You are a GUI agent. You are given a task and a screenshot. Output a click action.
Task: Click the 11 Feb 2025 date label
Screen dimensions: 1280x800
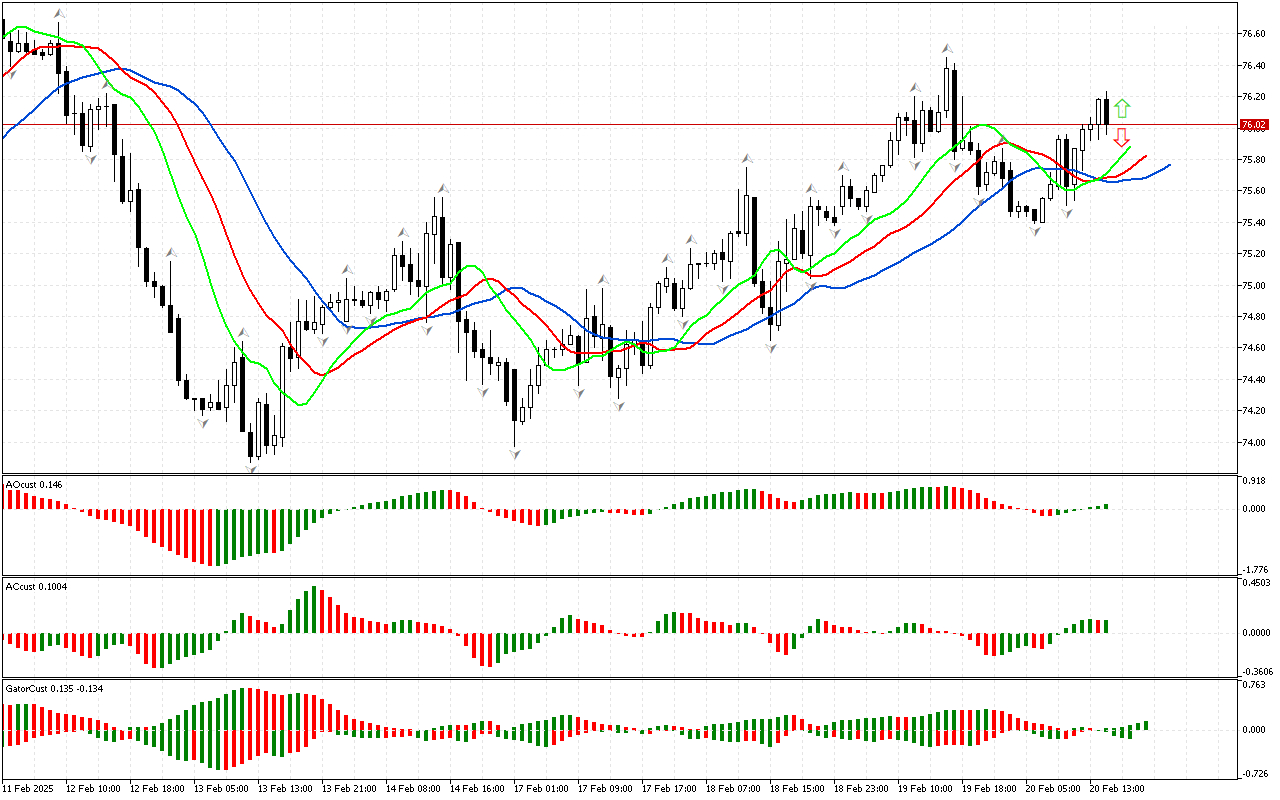(x=29, y=788)
